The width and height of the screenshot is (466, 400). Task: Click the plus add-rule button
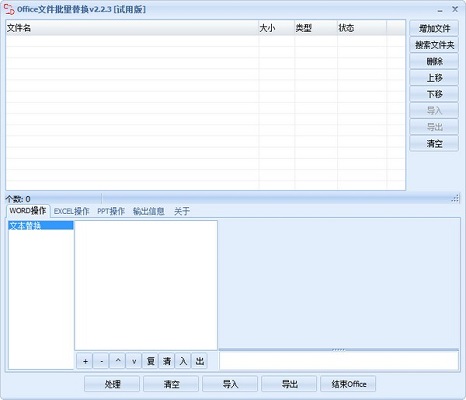(x=85, y=361)
